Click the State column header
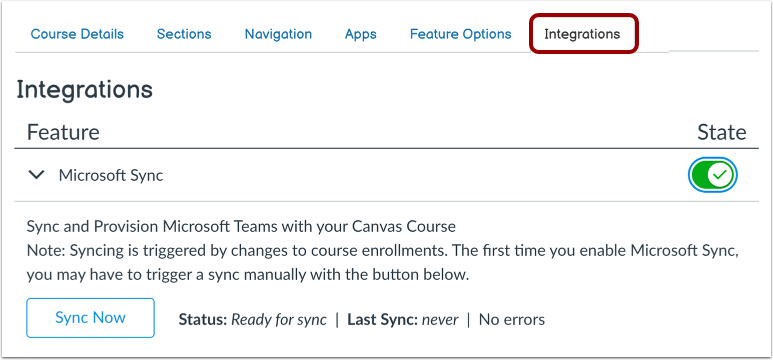Image resolution: width=773 pixels, height=360 pixels. tap(722, 132)
